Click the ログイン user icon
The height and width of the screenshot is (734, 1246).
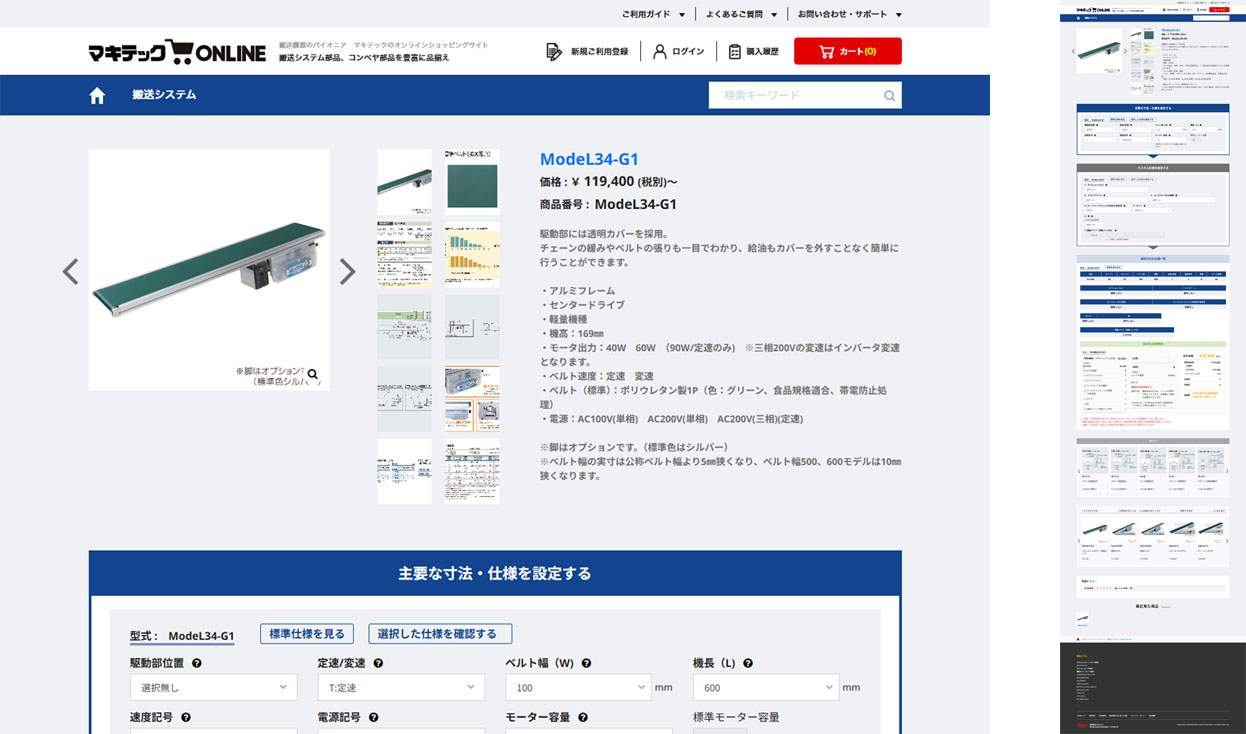coord(660,51)
